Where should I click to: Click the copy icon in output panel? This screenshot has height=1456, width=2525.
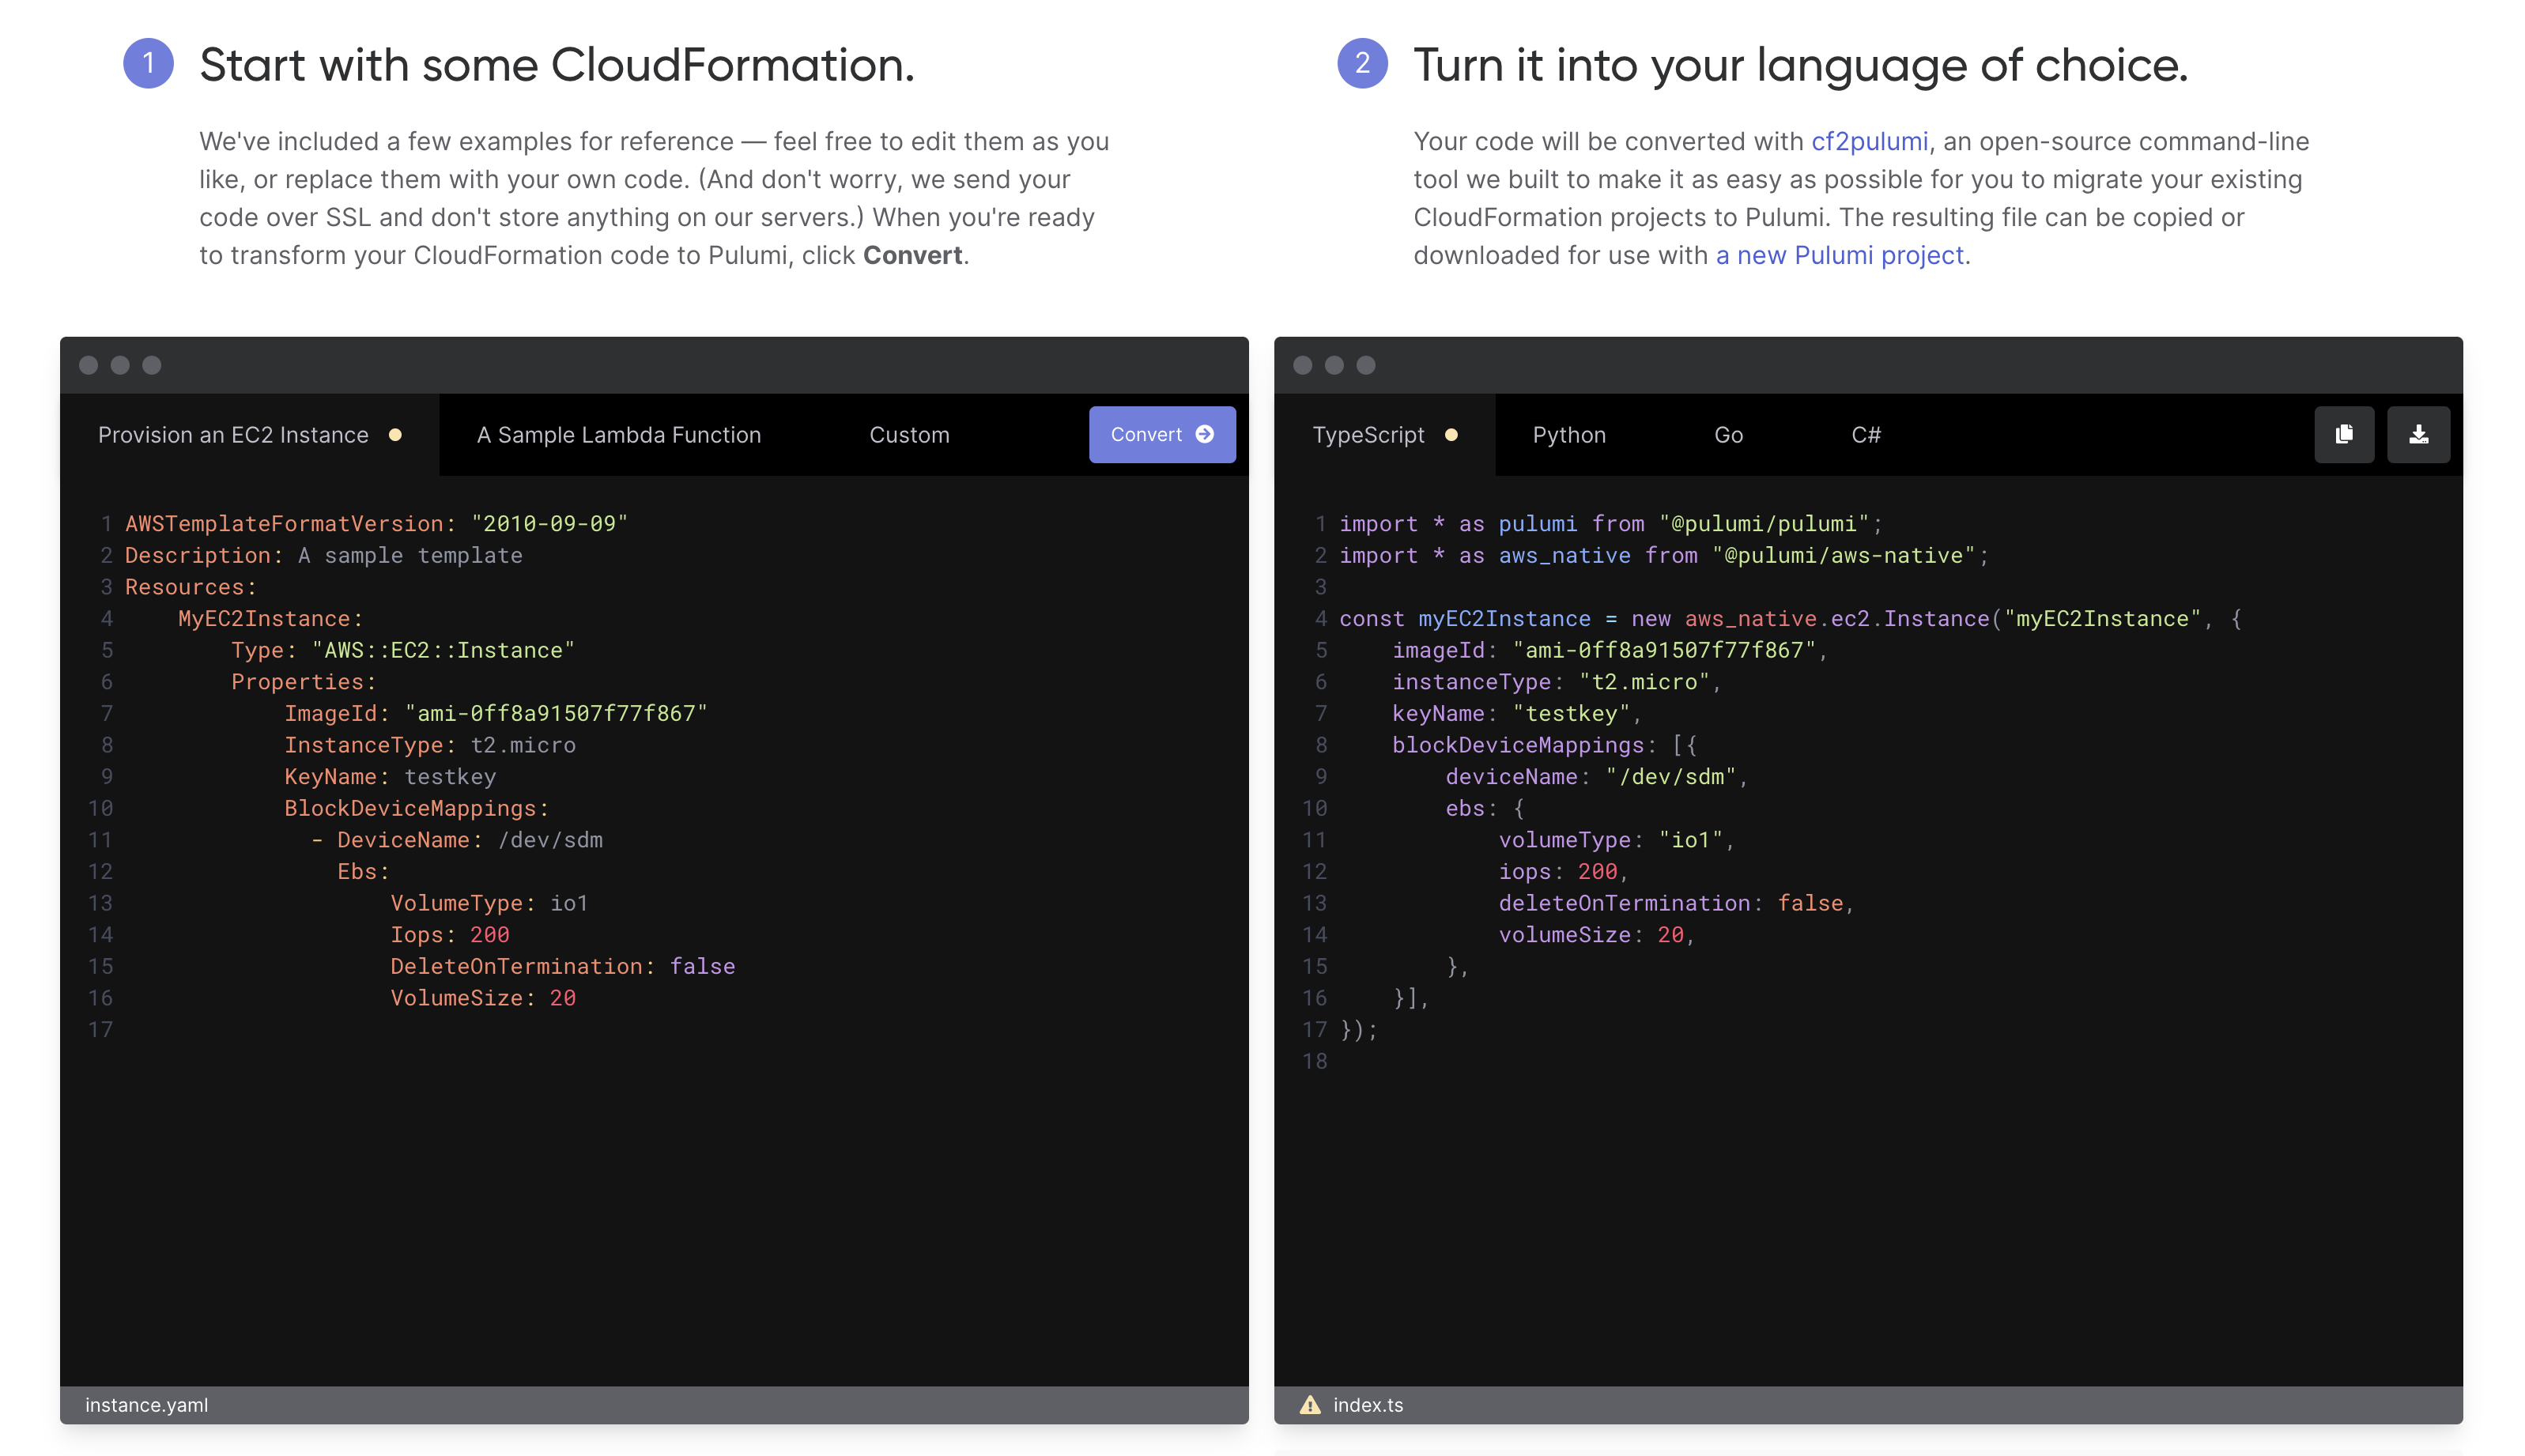click(2345, 435)
